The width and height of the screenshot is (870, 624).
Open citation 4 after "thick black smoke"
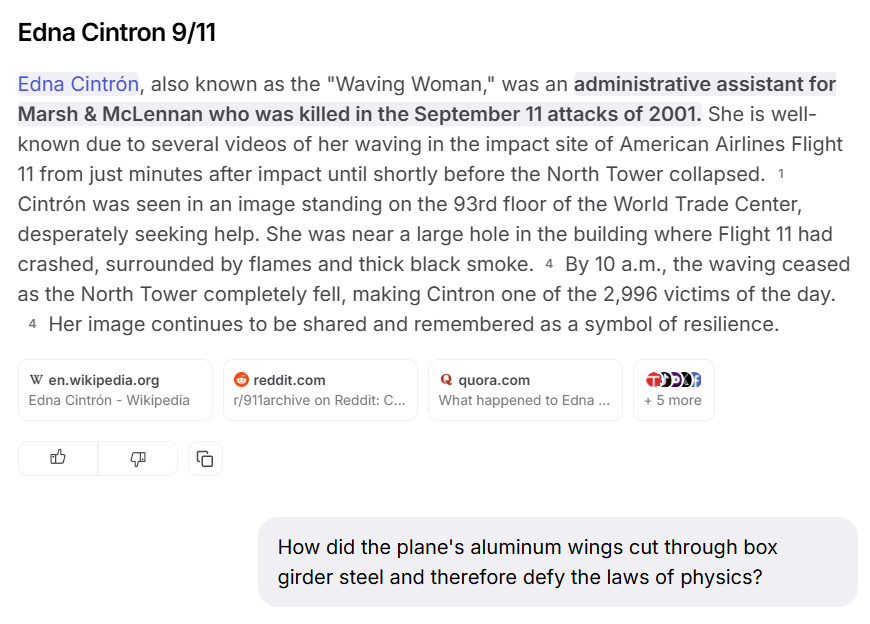(x=549, y=265)
